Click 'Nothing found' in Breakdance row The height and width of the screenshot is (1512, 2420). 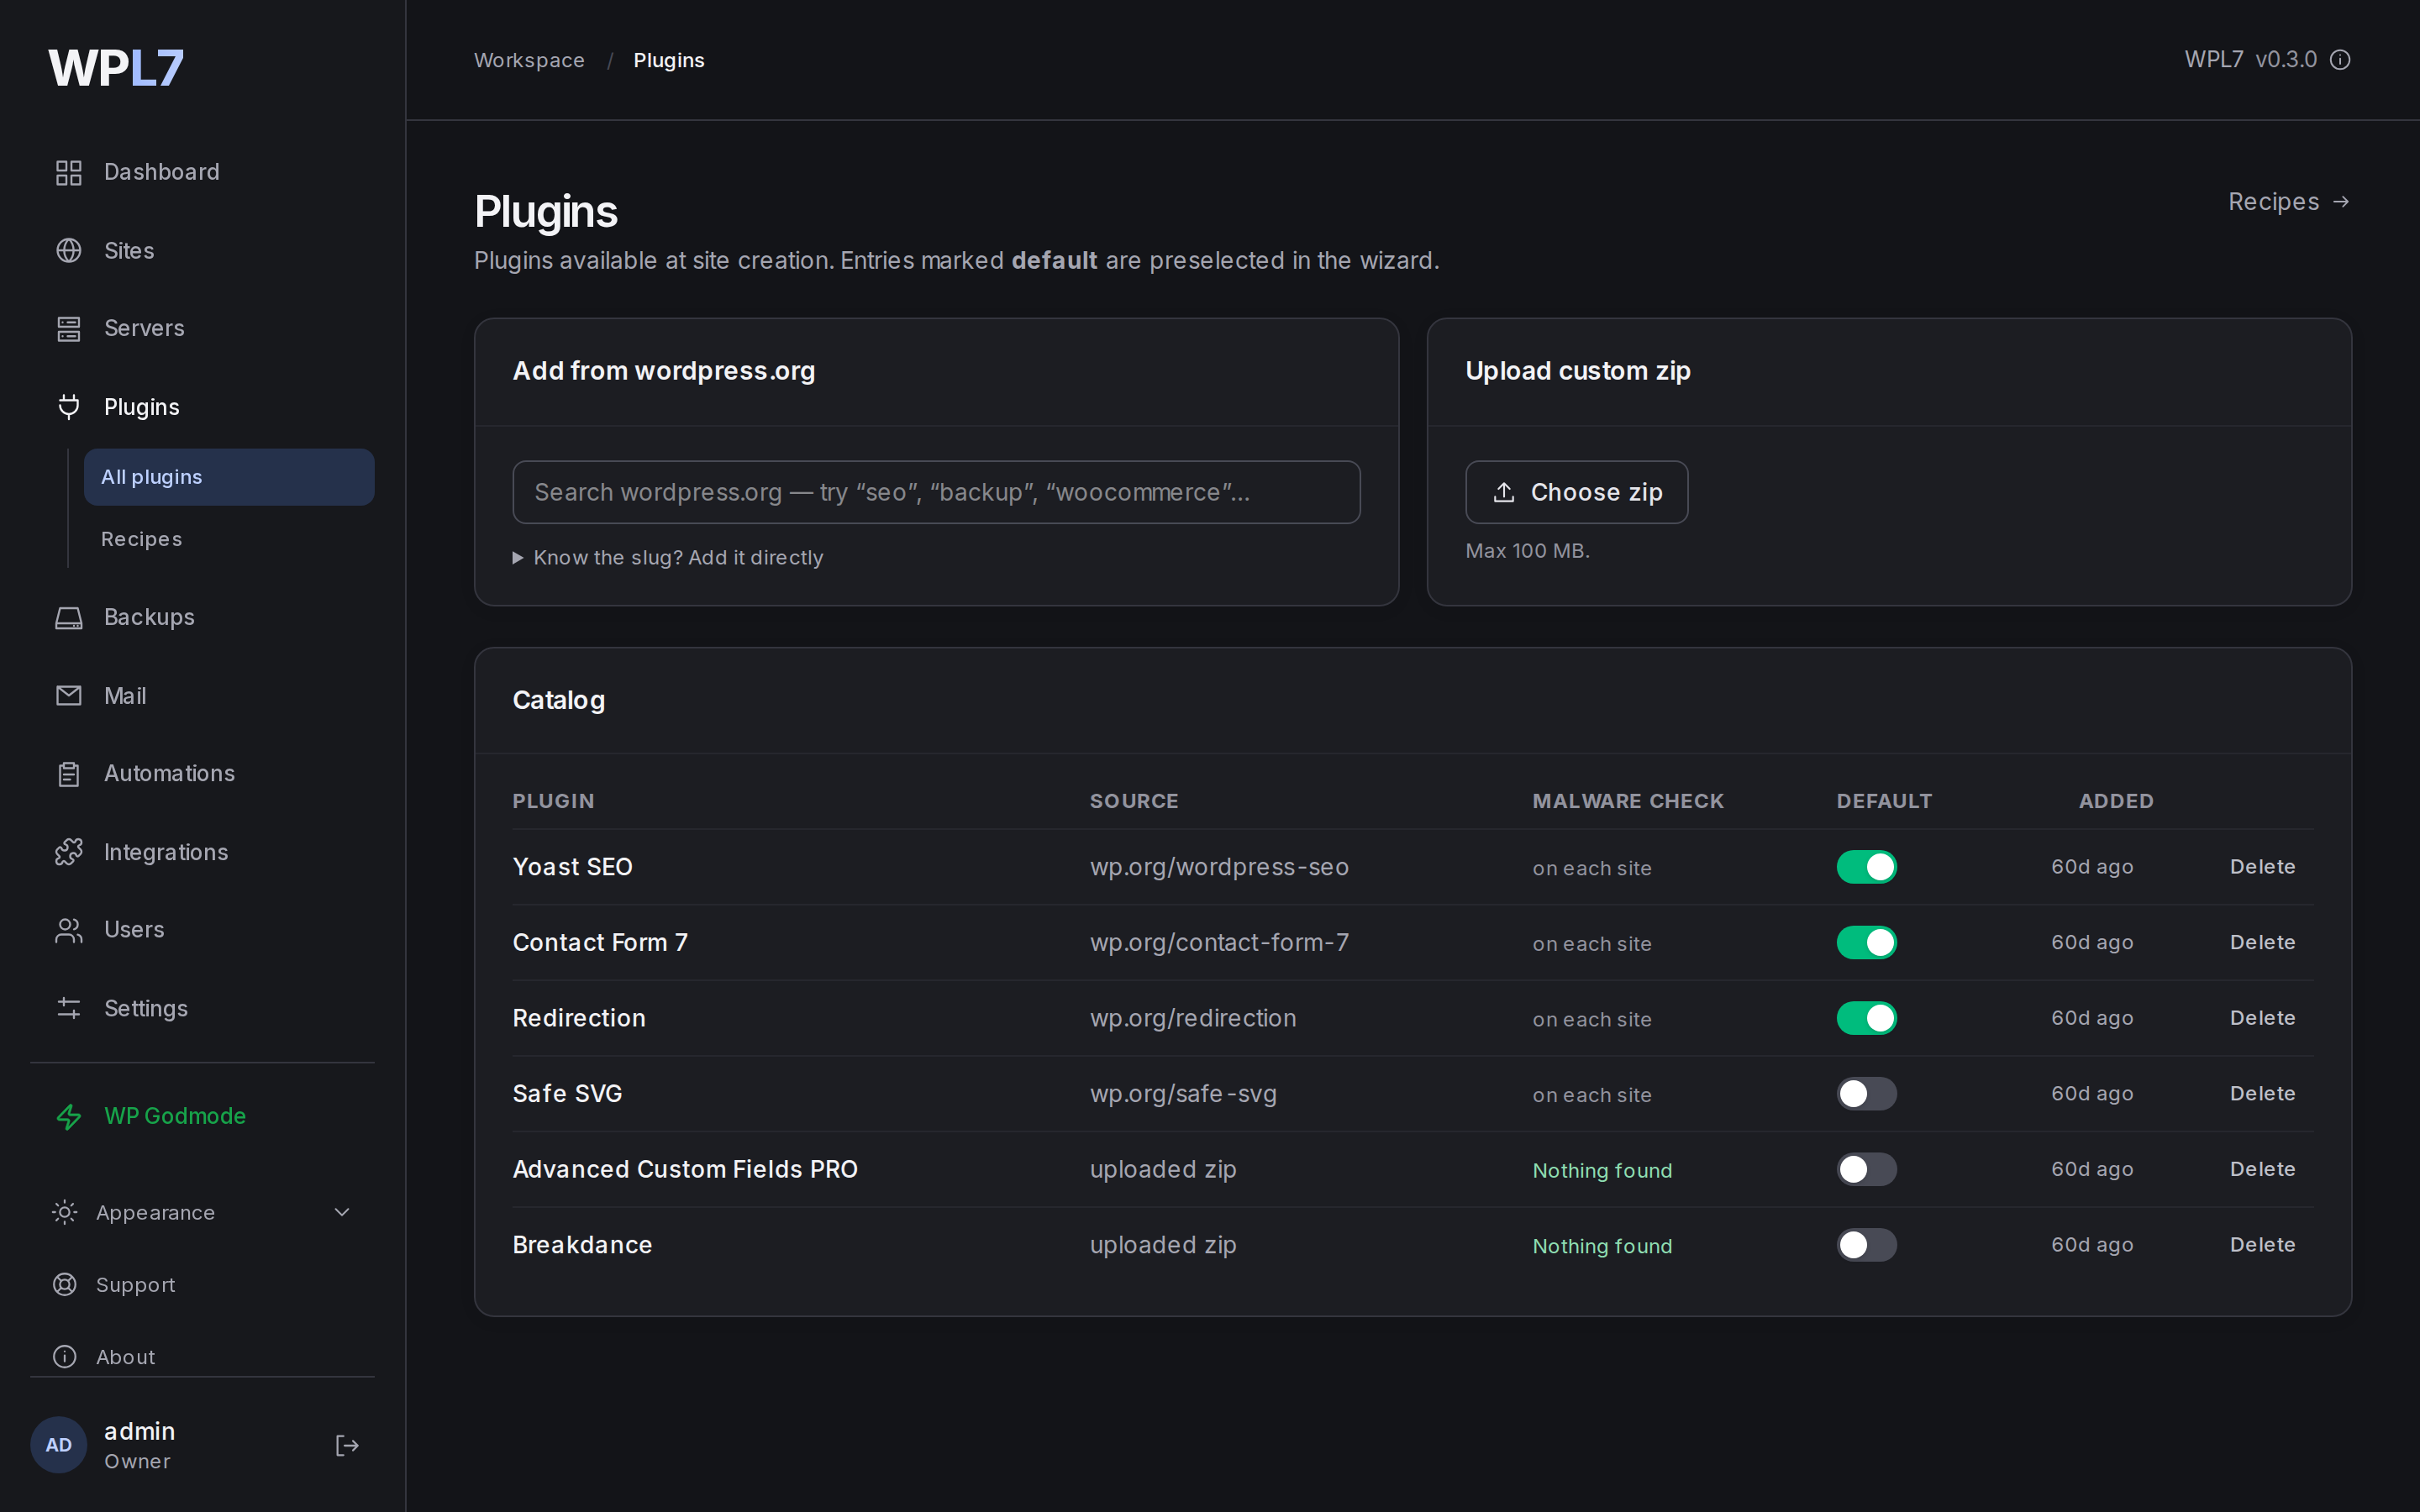[1602, 1246]
